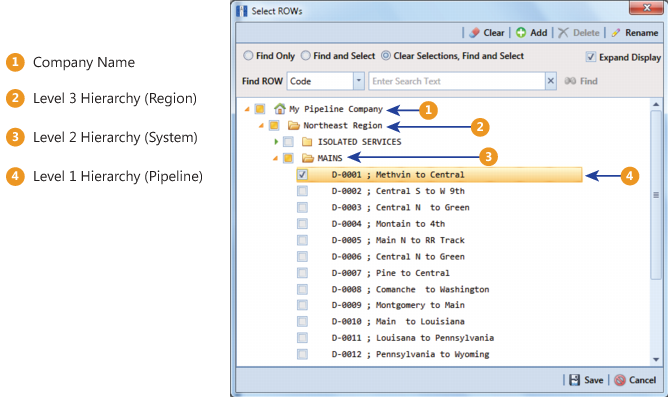Screen dimensions: 669x398
Task: Select Clear Selections, Find and Select option
Action: (x=386, y=56)
